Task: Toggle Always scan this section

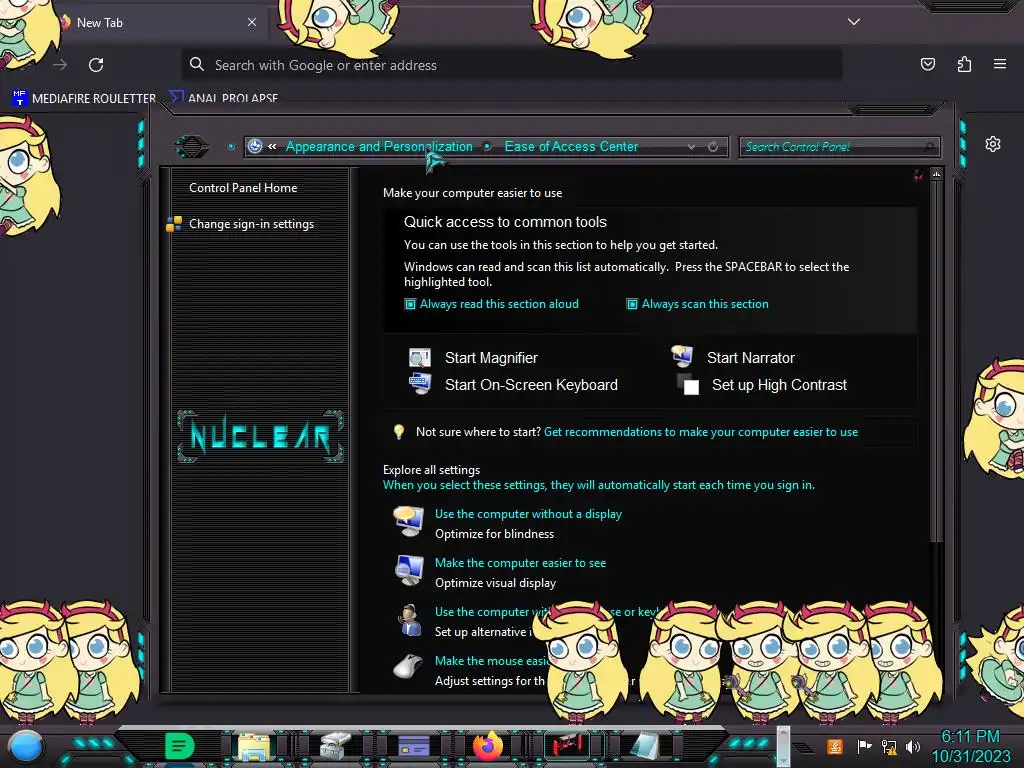Action: coord(697,304)
